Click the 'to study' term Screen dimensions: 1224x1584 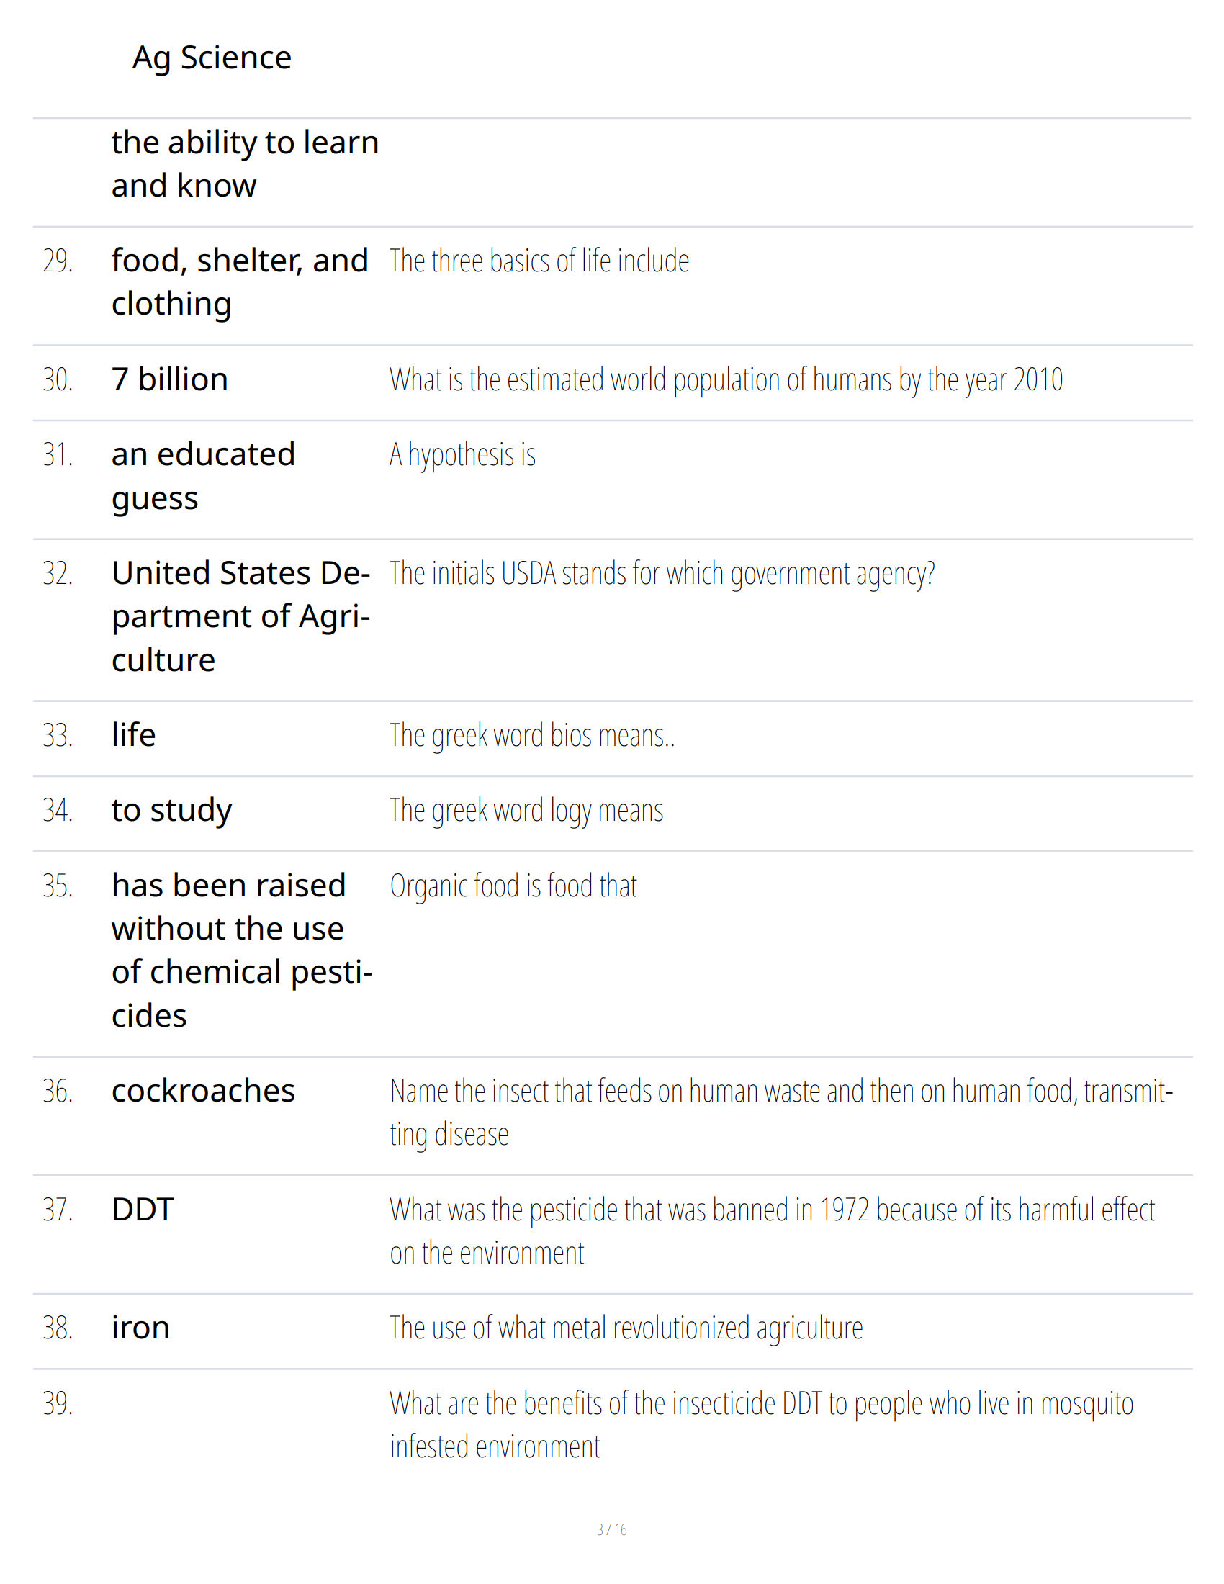(x=172, y=810)
